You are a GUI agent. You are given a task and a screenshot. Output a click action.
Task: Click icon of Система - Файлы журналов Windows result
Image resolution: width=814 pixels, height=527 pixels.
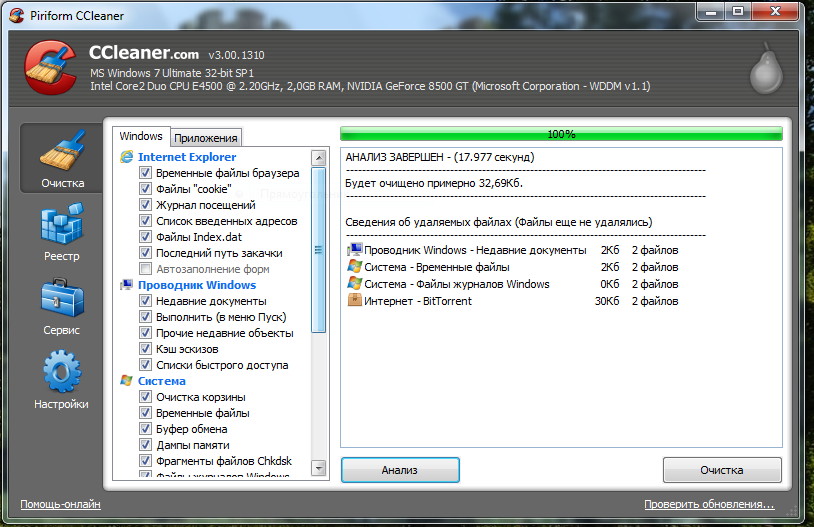pos(355,284)
